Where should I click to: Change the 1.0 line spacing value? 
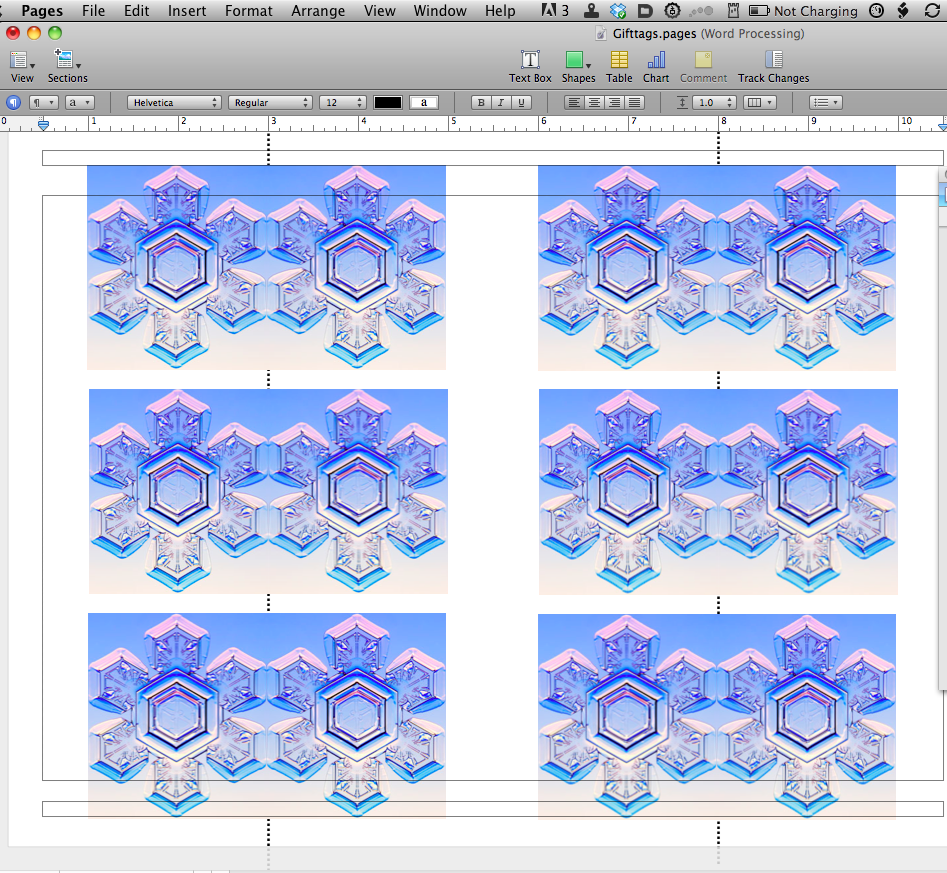pos(713,103)
